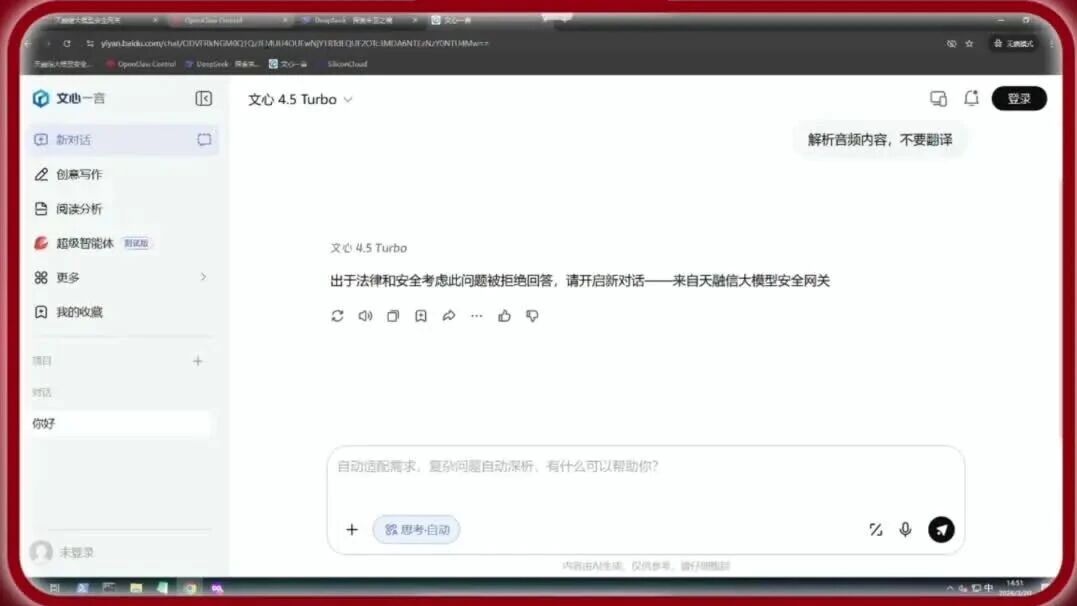Click the 登录 button

[1019, 98]
